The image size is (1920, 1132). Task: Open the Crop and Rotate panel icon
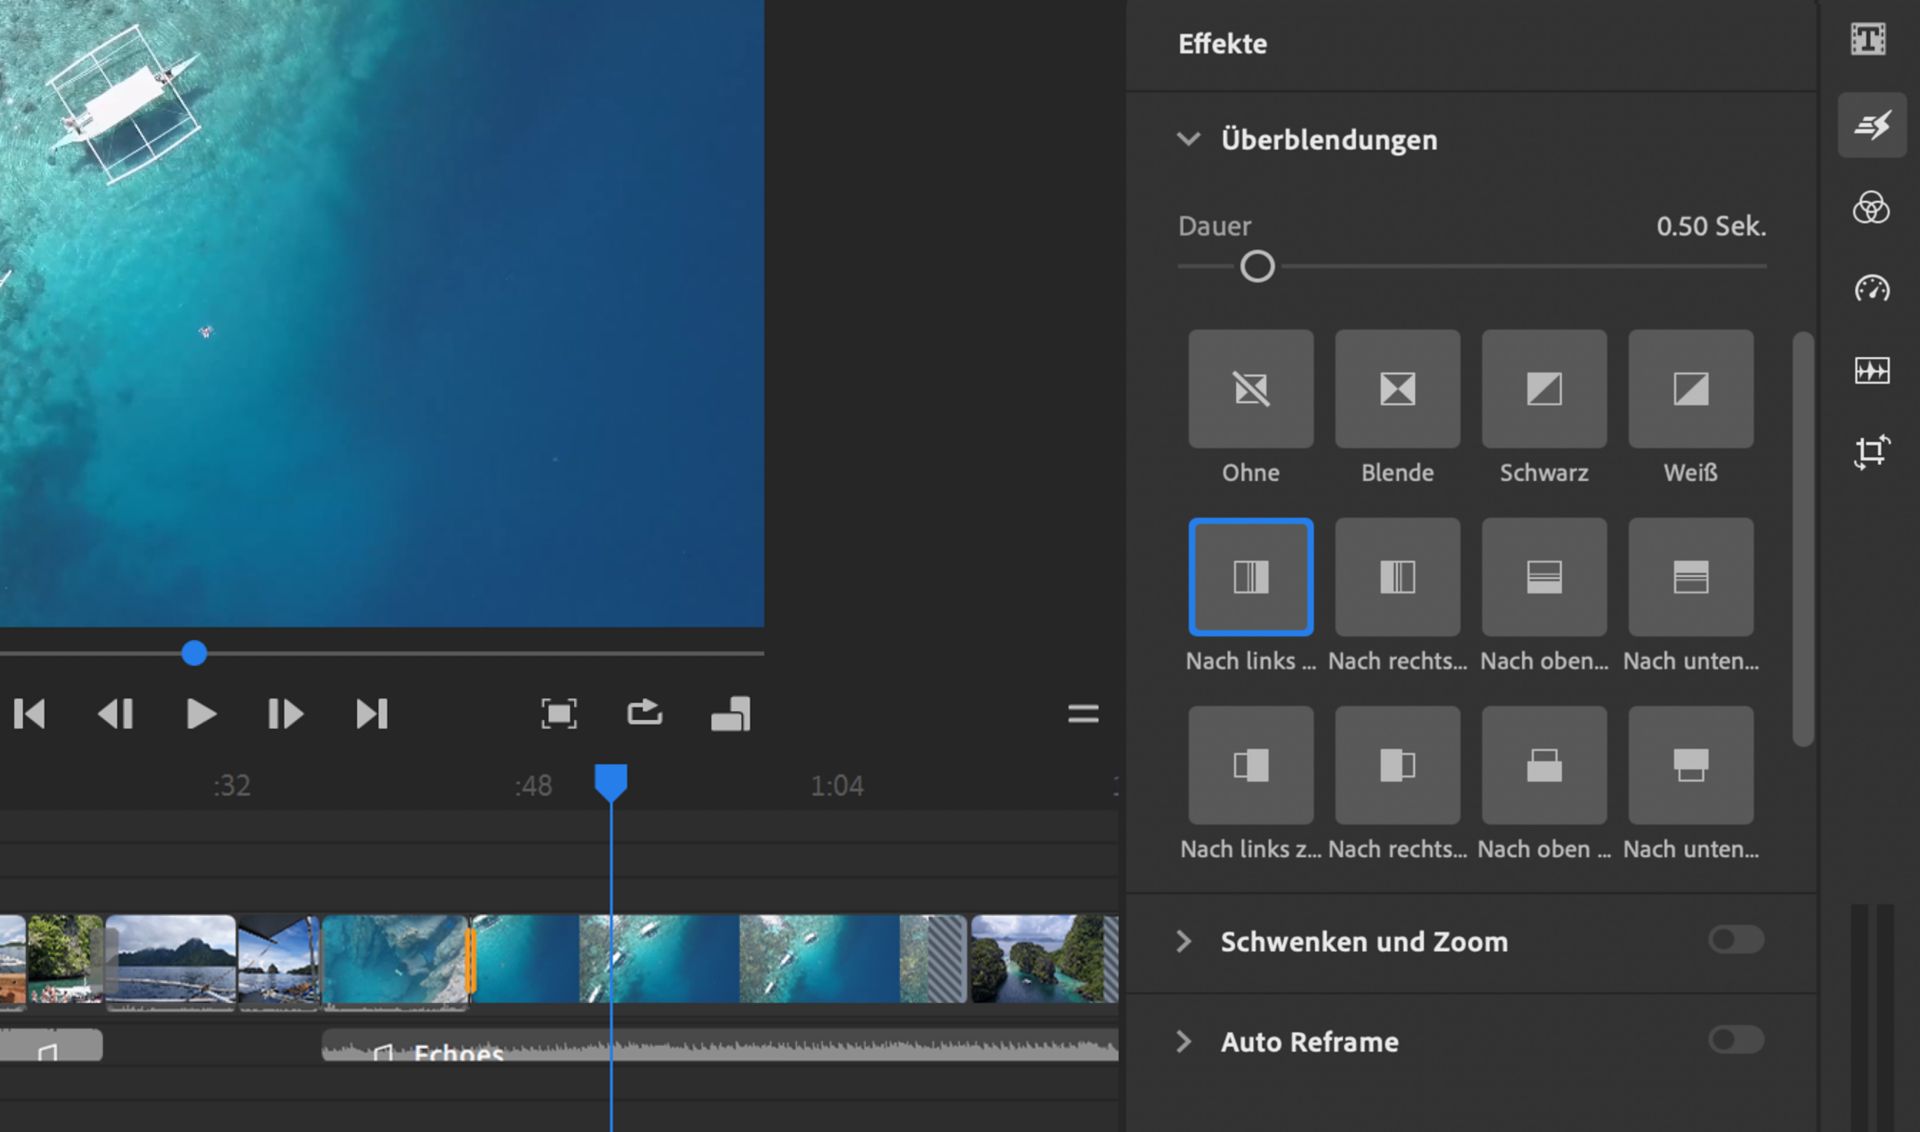click(x=1871, y=452)
